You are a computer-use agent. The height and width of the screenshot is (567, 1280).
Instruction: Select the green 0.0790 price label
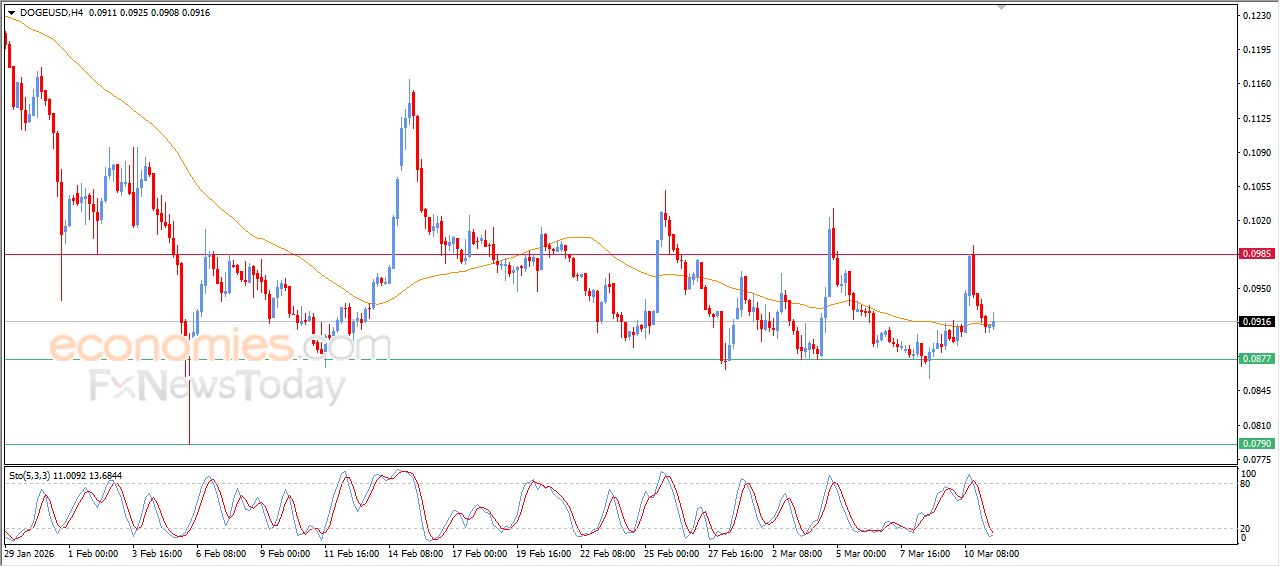(x=1256, y=443)
